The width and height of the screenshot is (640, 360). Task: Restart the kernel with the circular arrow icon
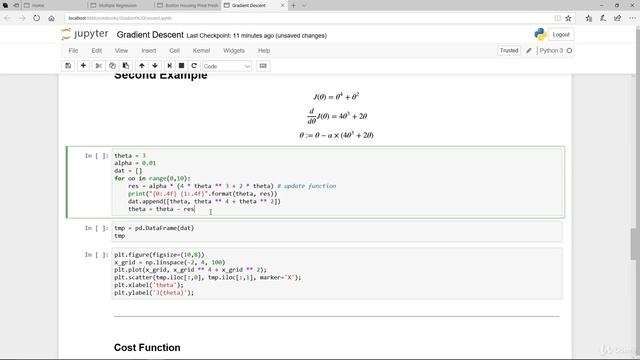[x=194, y=66]
